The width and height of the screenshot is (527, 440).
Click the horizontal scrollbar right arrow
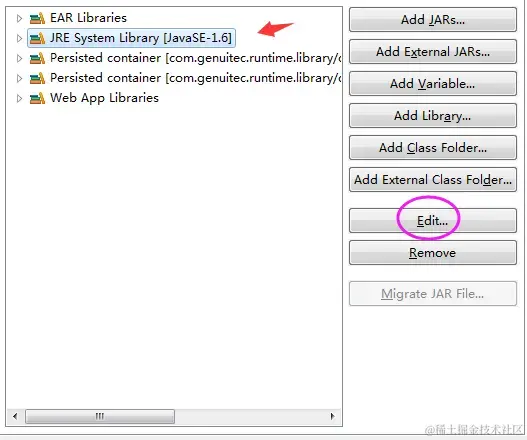(x=332, y=416)
